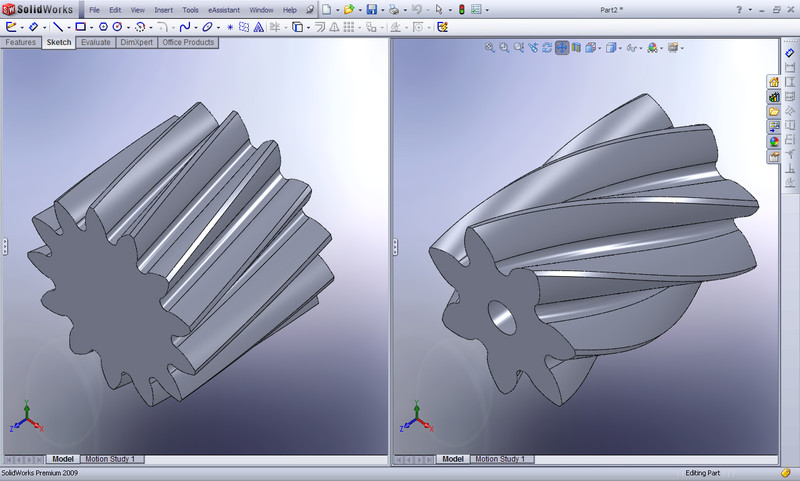This screenshot has width=800, height=481.
Task: Click the Save floppy disk icon
Action: 371,9
